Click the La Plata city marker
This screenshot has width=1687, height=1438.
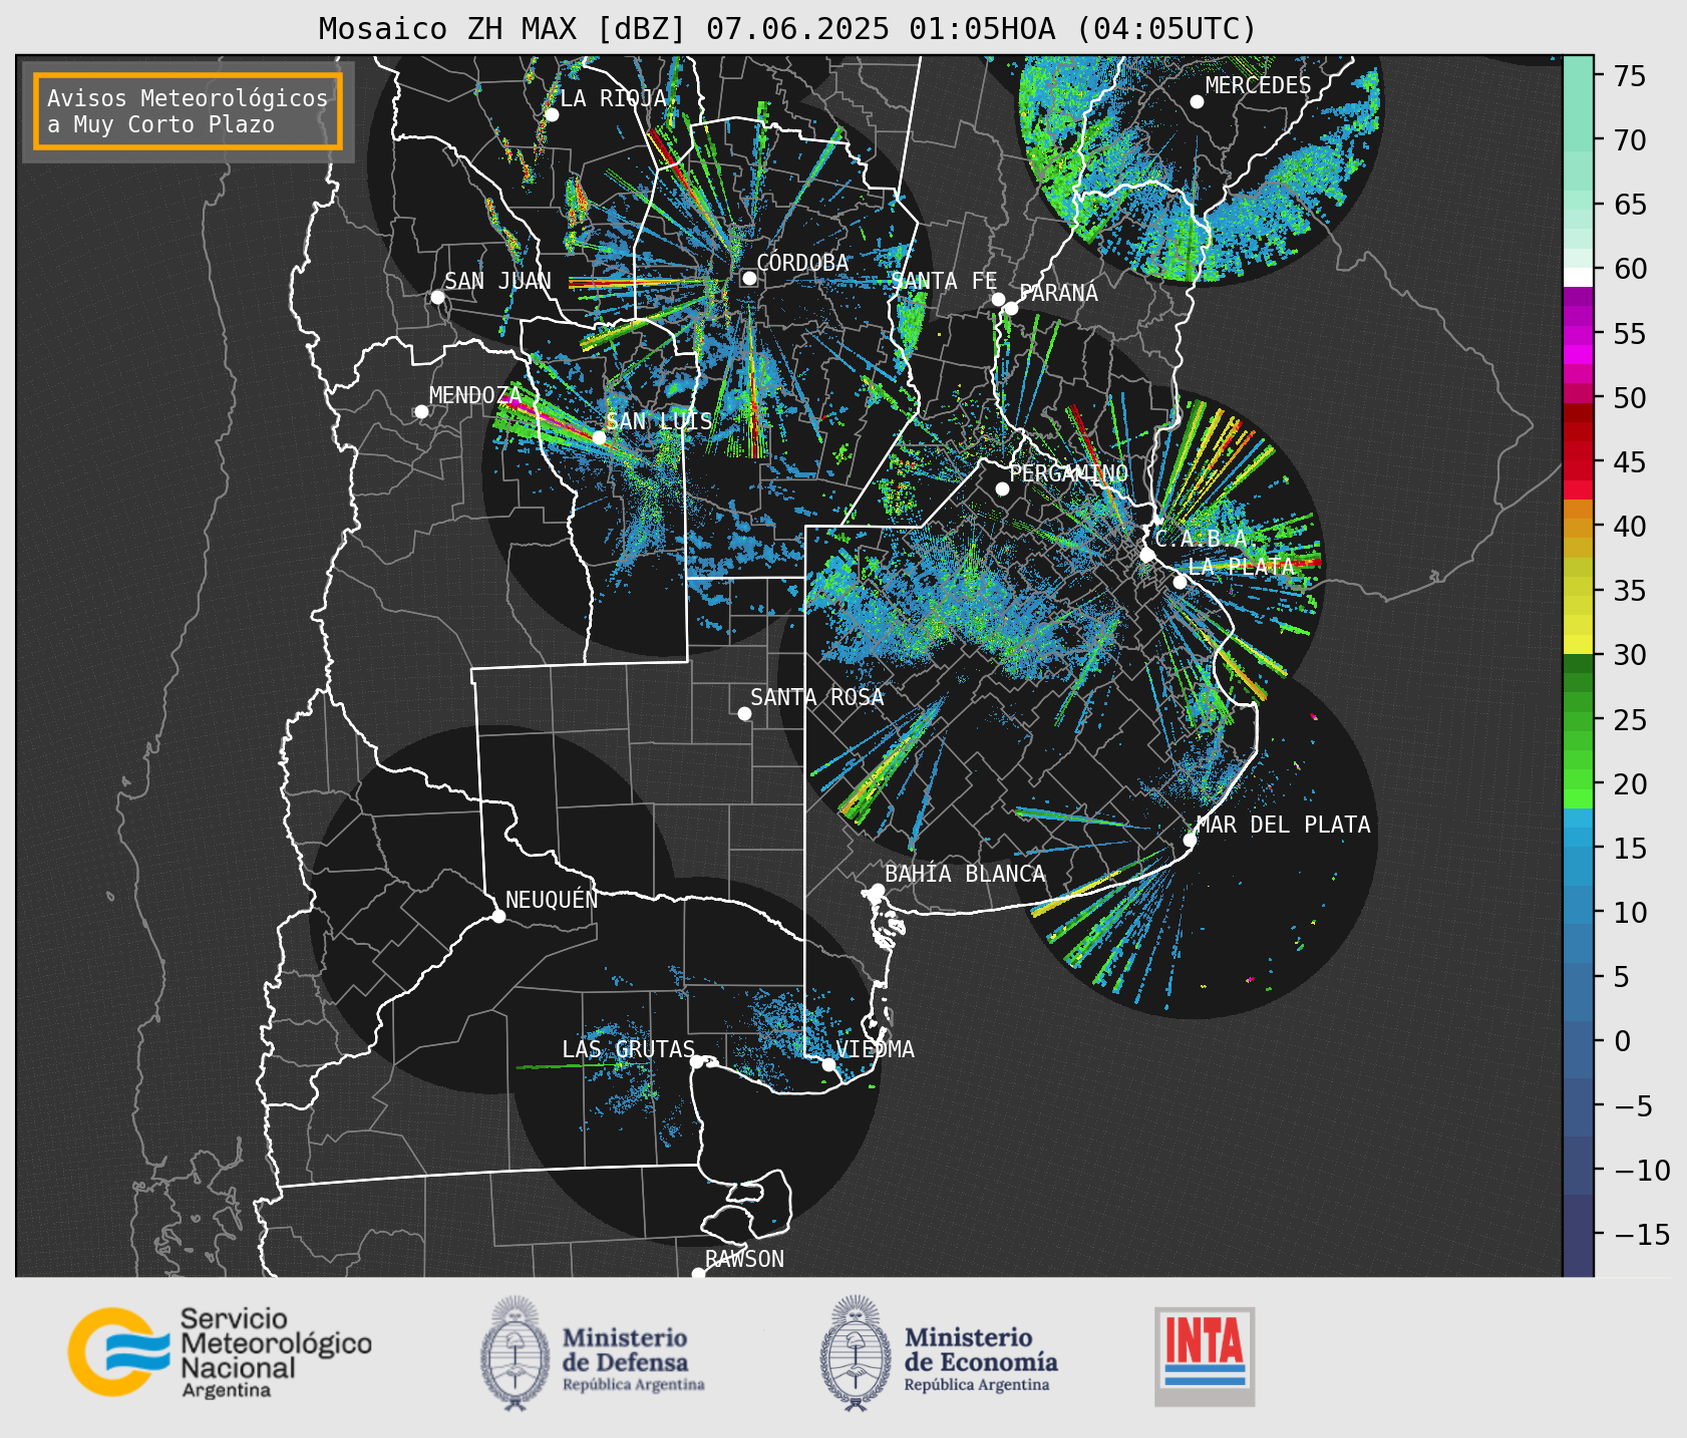[1180, 582]
